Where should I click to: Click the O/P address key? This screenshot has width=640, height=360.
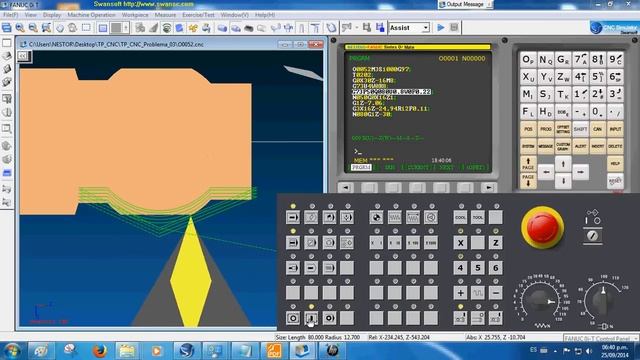(x=528, y=60)
